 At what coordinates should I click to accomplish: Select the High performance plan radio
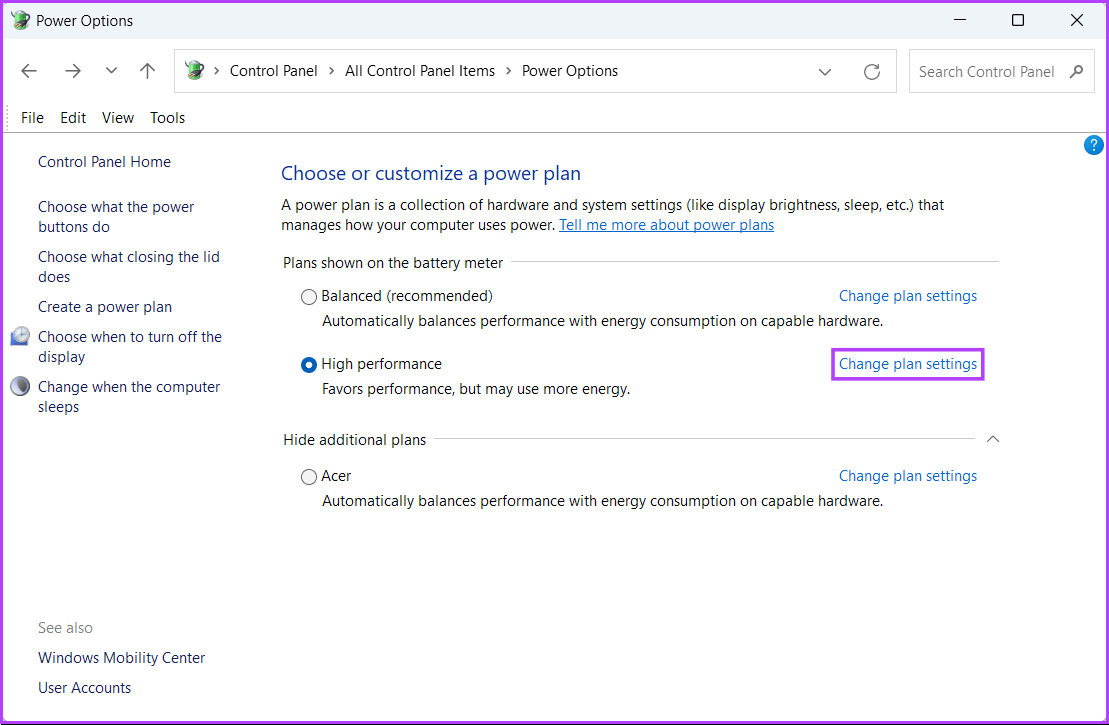308,365
